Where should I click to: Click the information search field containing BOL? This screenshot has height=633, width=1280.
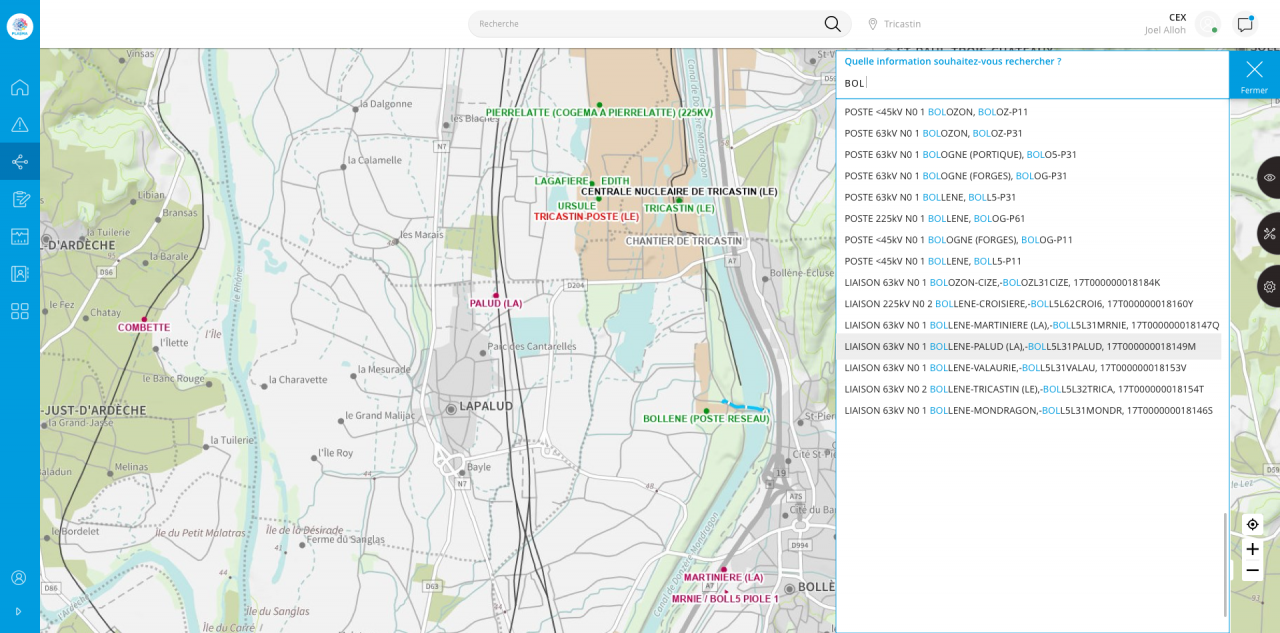tap(1030, 83)
